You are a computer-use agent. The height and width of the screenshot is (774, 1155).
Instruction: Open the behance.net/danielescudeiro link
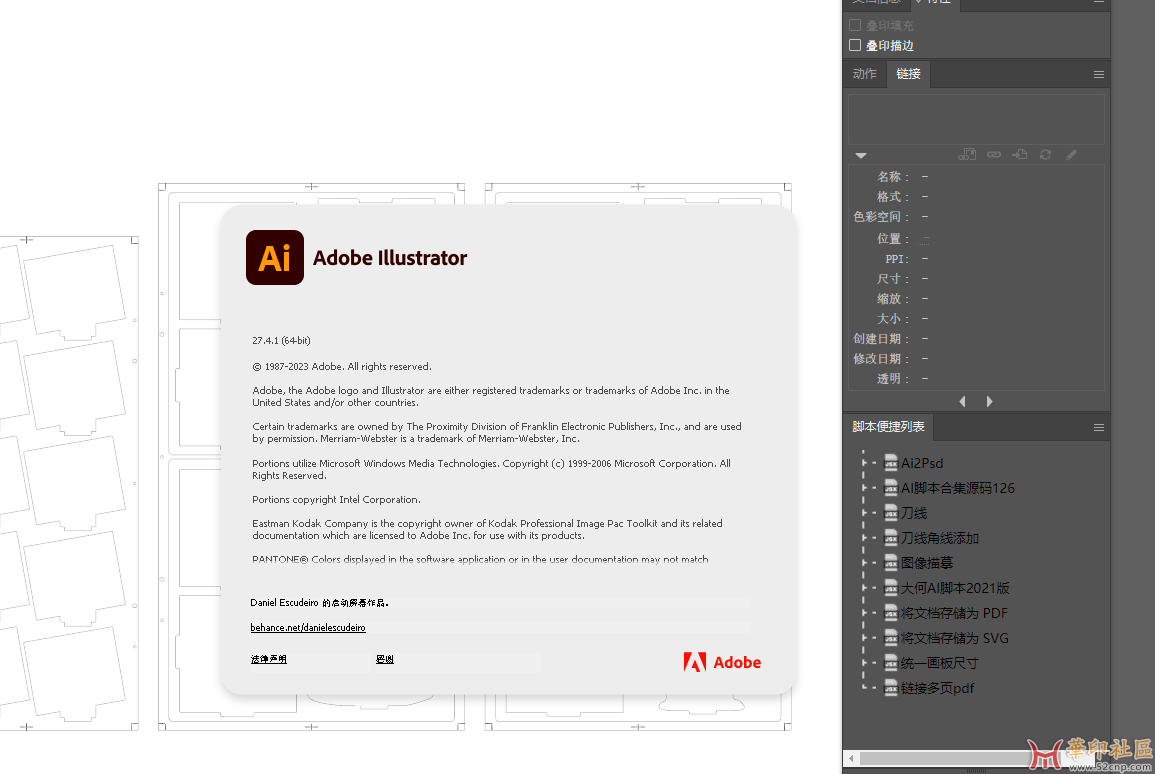pos(308,627)
